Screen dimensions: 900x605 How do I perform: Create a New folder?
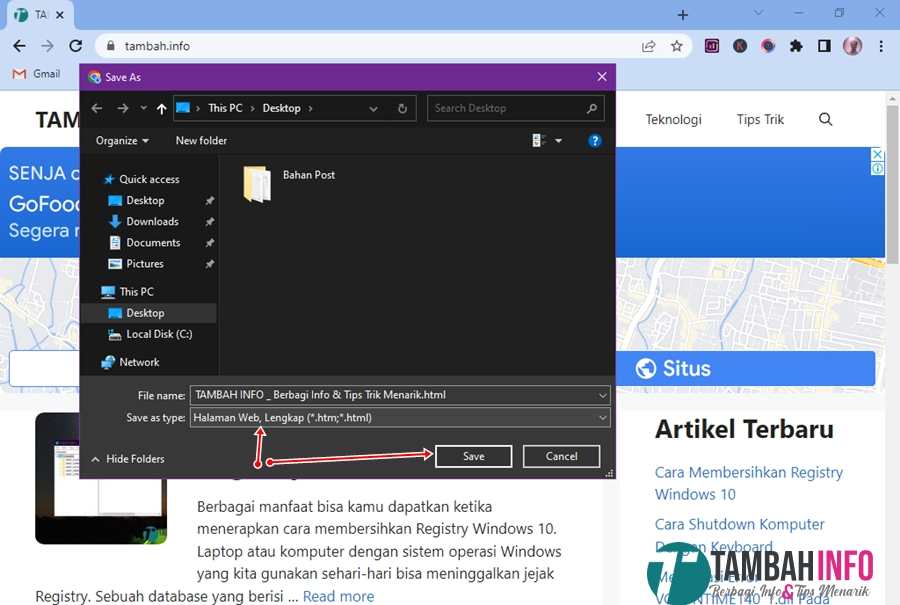point(201,141)
